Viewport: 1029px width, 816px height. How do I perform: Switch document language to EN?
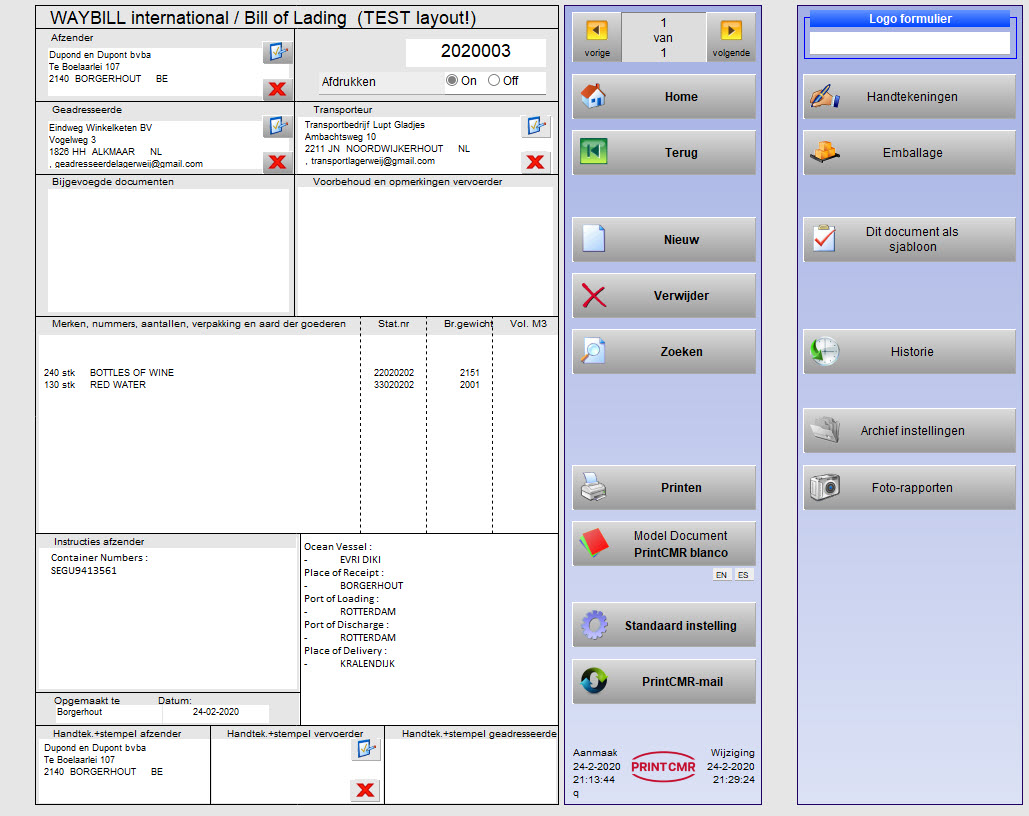pos(721,575)
